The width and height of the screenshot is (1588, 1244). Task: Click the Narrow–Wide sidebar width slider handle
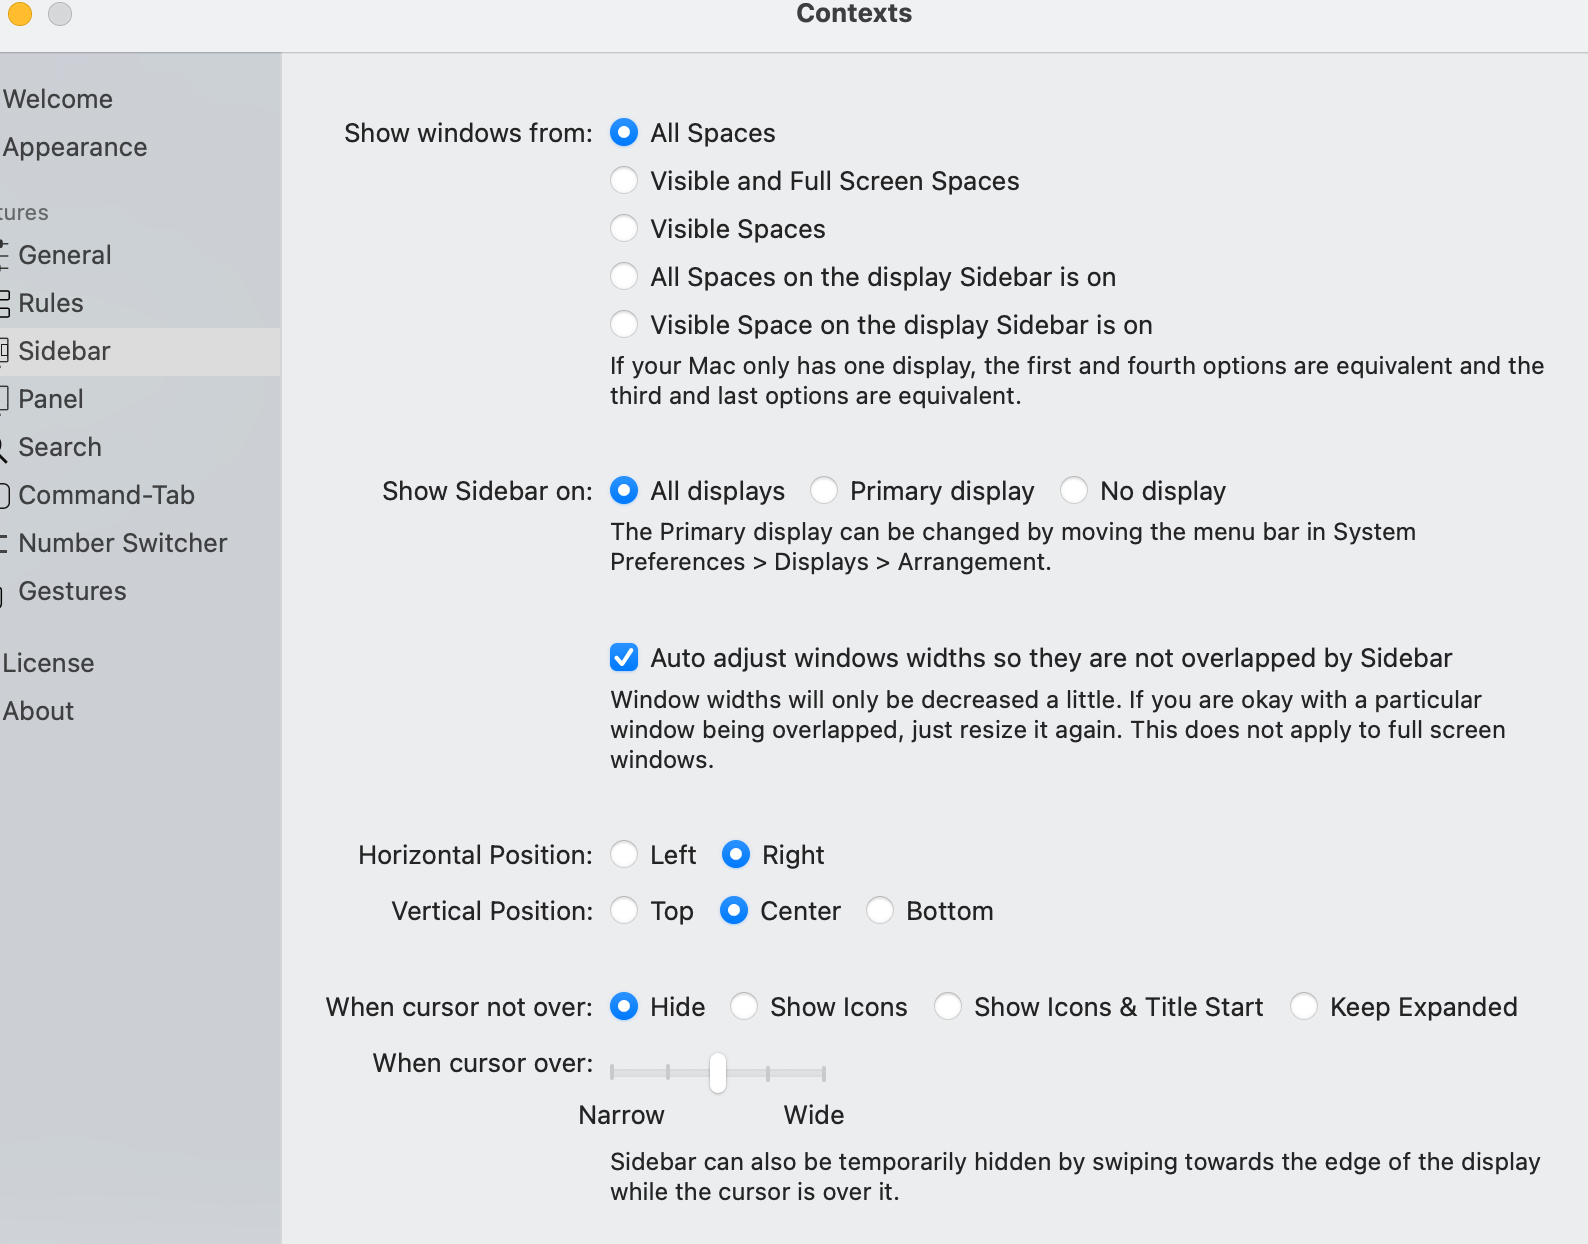[718, 1073]
